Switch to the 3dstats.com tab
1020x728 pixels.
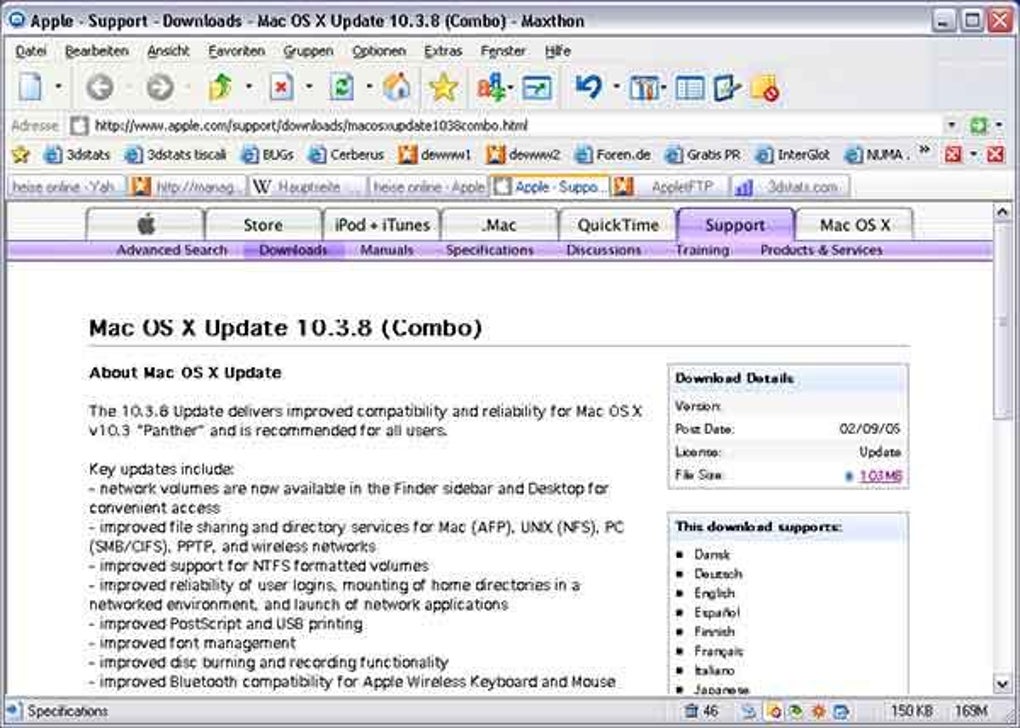tap(790, 187)
